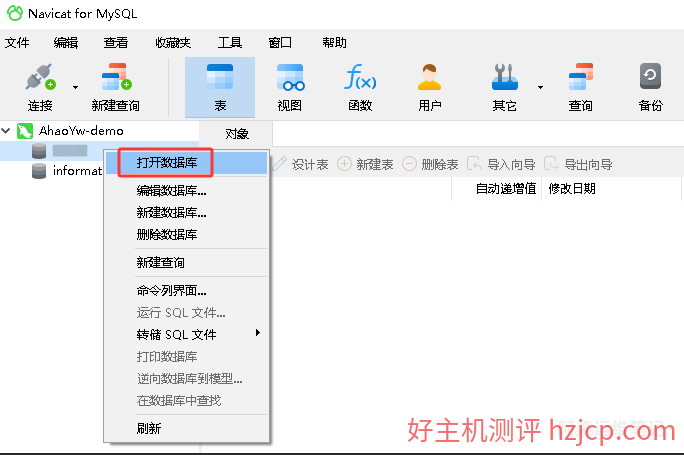The height and width of the screenshot is (455, 684).
Task: Click the information_schema database cylinder icon
Action: (x=39, y=171)
